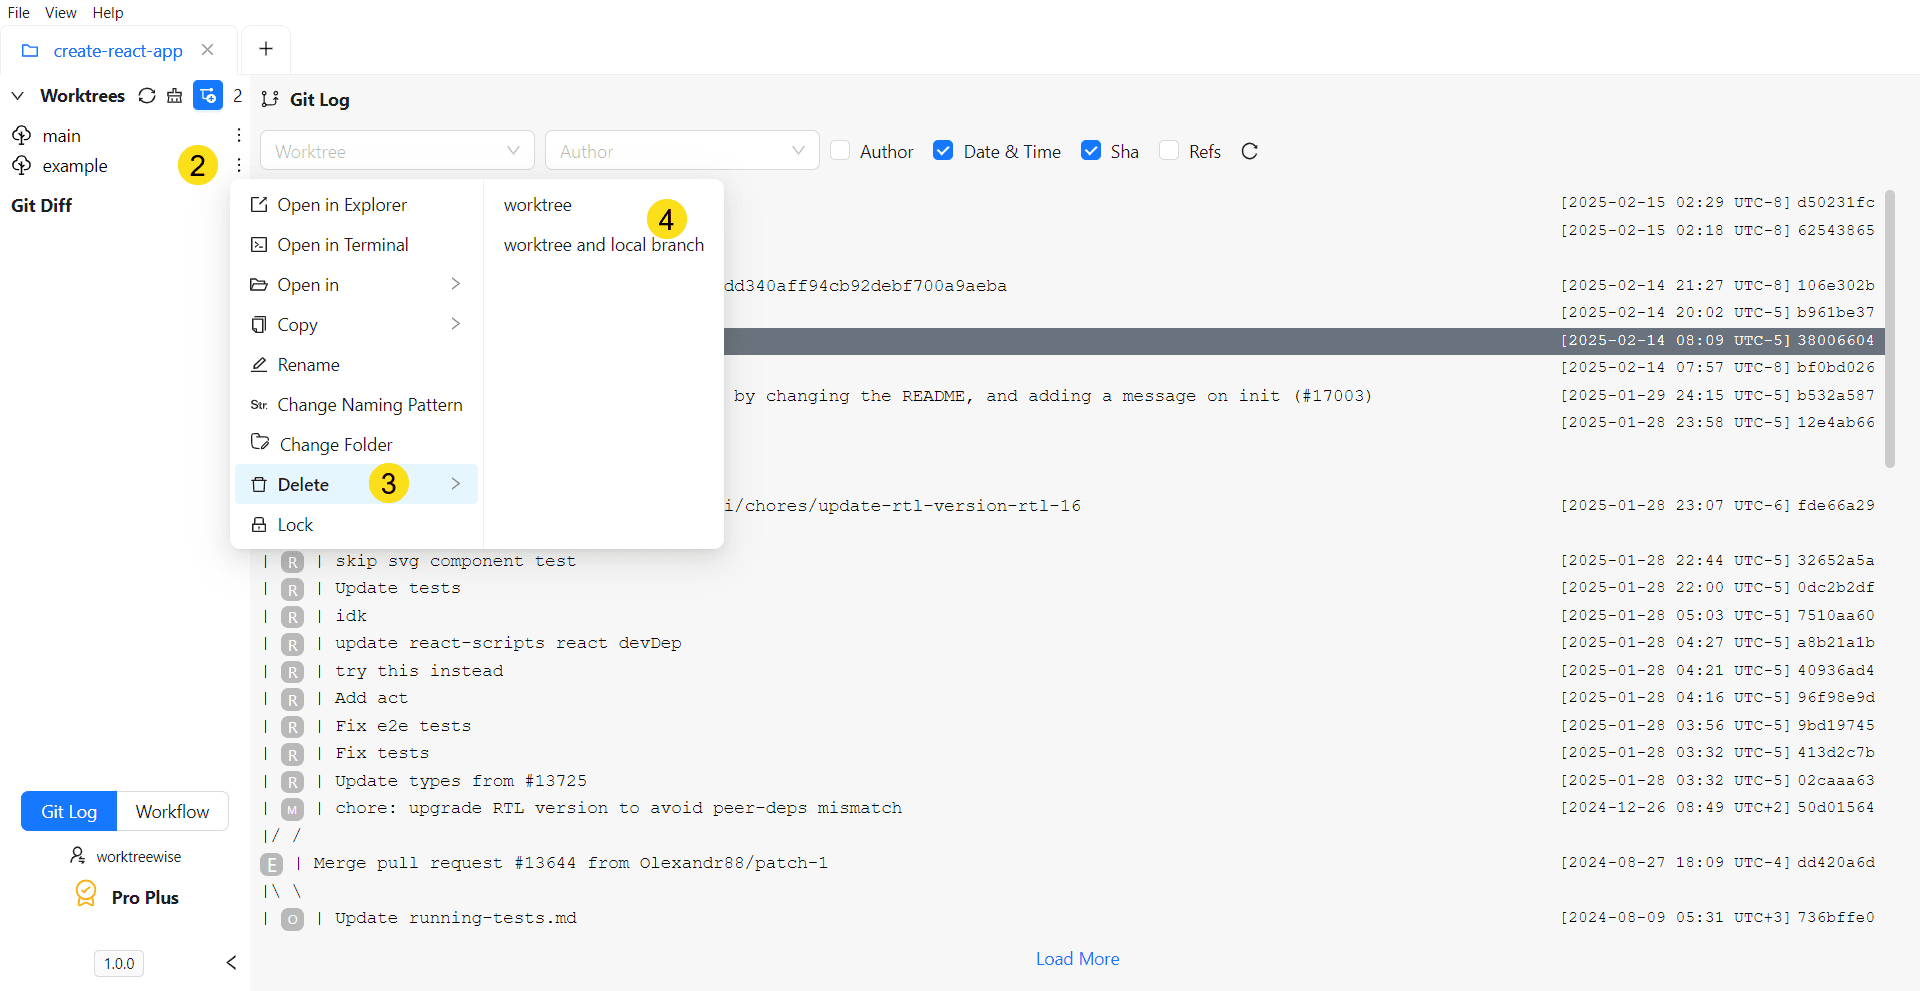Choose Rename from the context menu
The height and width of the screenshot is (991, 1920).
tap(356, 365)
